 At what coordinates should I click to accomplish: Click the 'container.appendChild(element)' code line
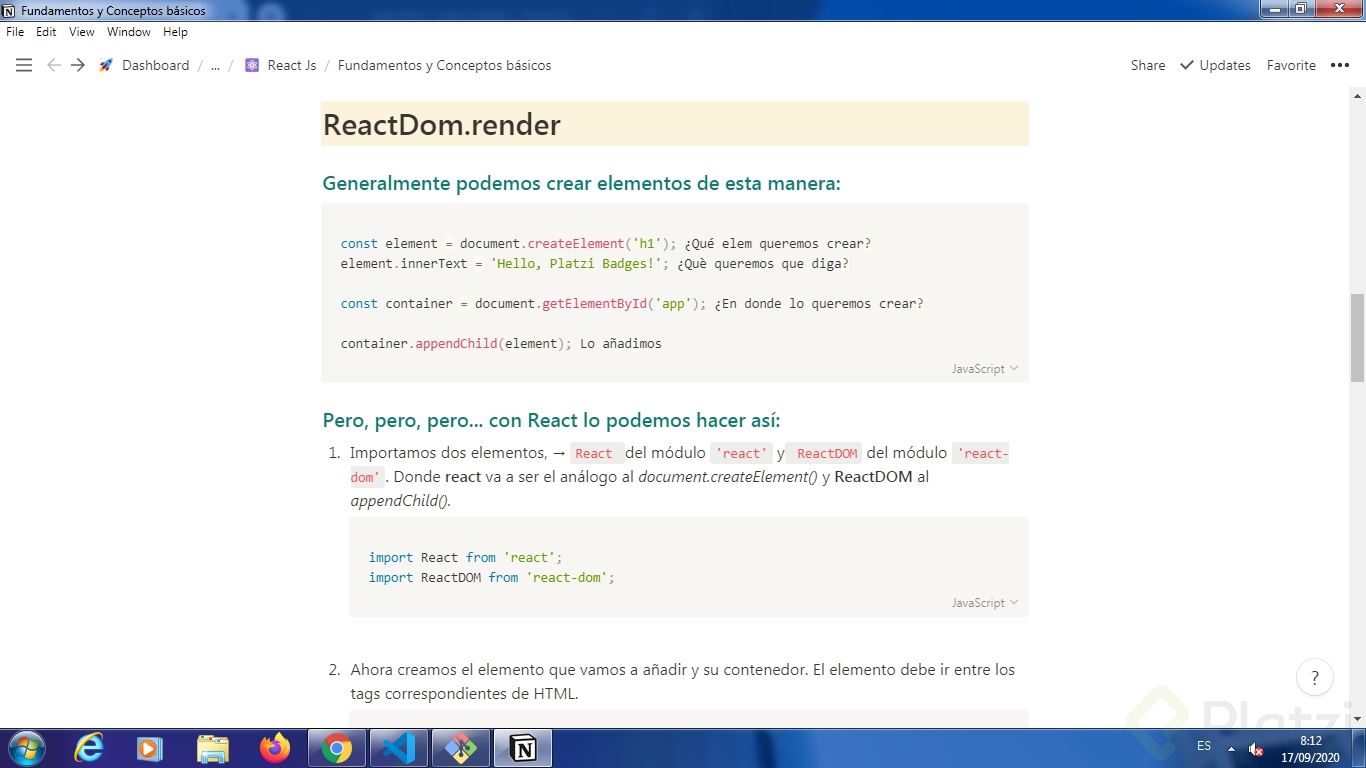point(501,344)
